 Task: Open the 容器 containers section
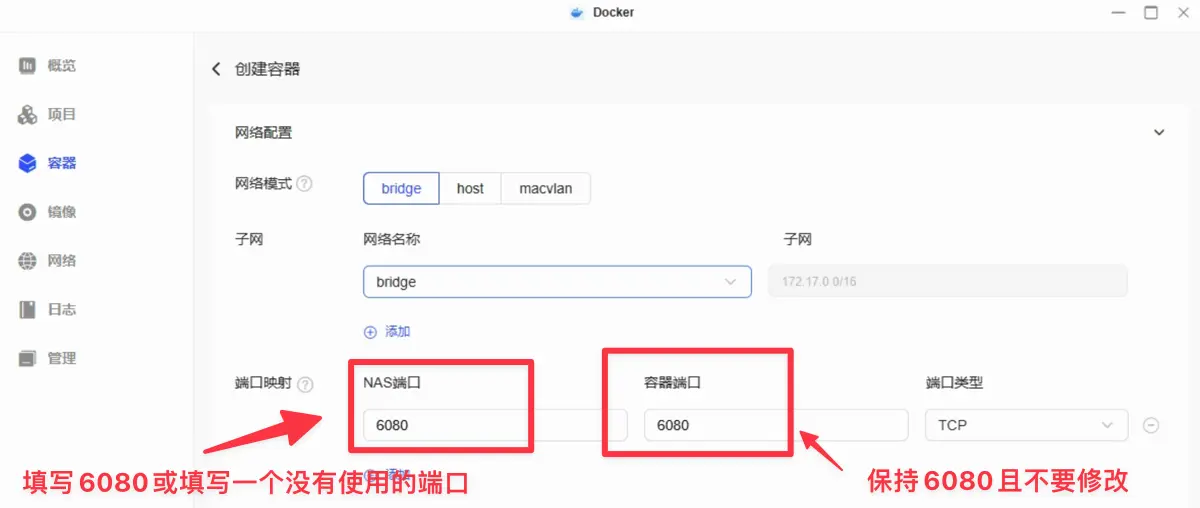(x=48, y=163)
